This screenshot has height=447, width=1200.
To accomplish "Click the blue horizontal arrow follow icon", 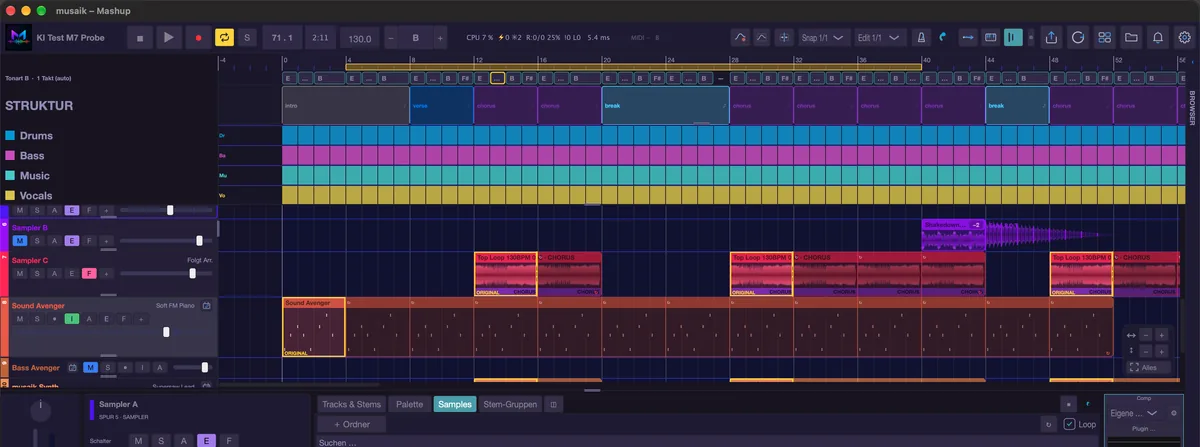I will click(x=967, y=38).
